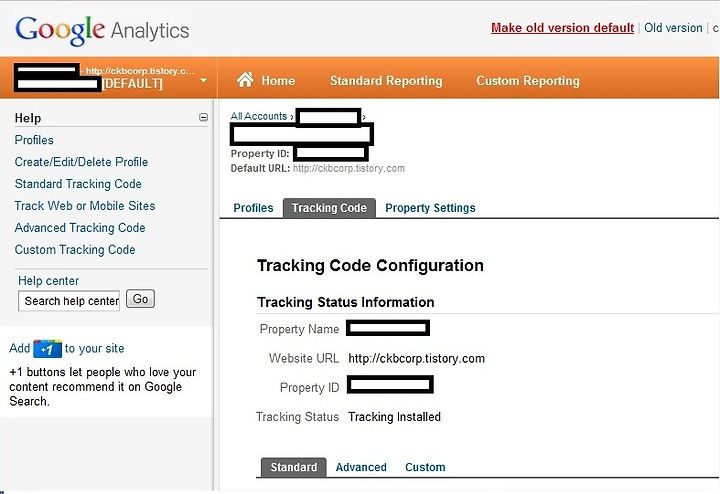The height and width of the screenshot is (494, 720).
Task: Click the Google +1 button icon
Action: pos(48,349)
